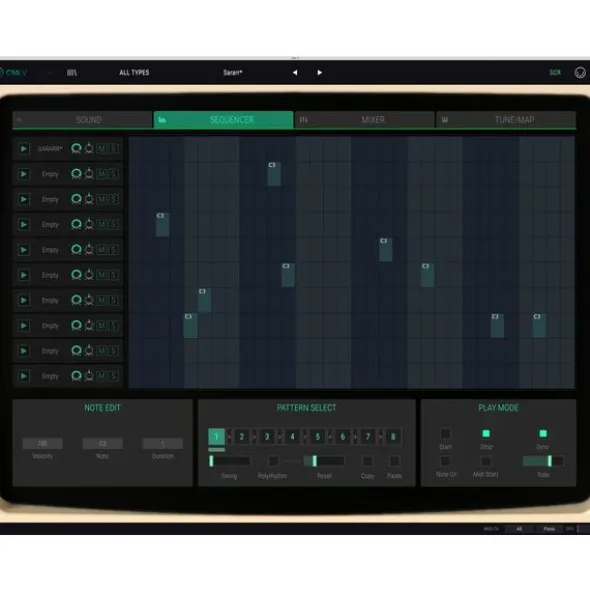Open the ALL TYPES filter dropdown
590x591 pixels.
[134, 72]
